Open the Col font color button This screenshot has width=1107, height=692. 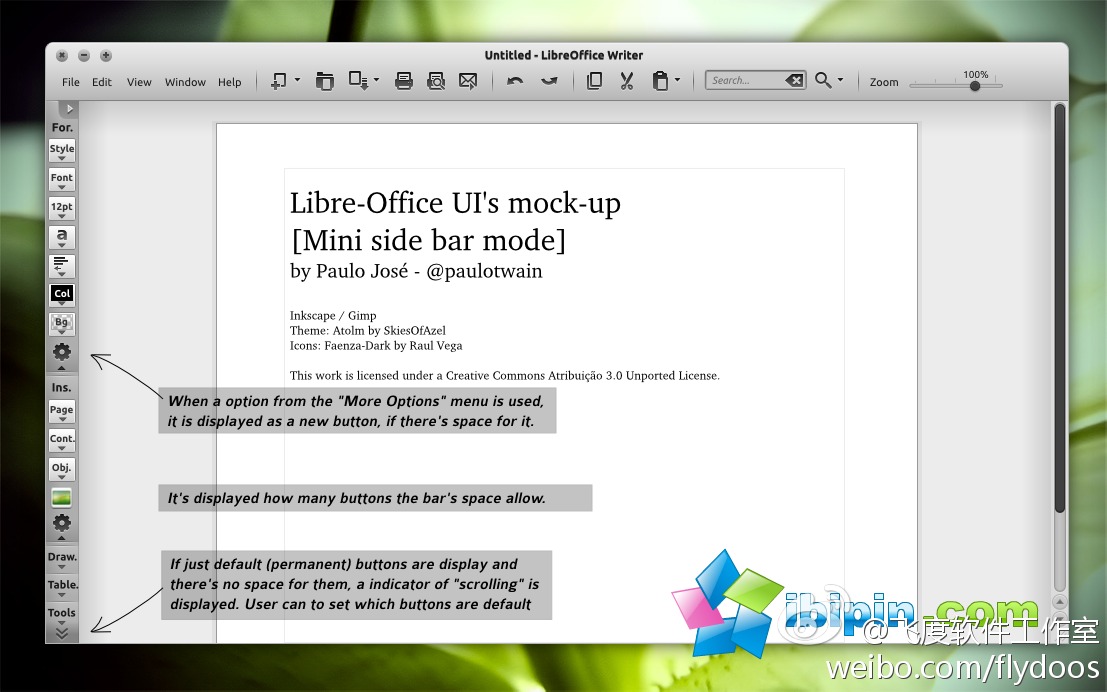coord(61,295)
